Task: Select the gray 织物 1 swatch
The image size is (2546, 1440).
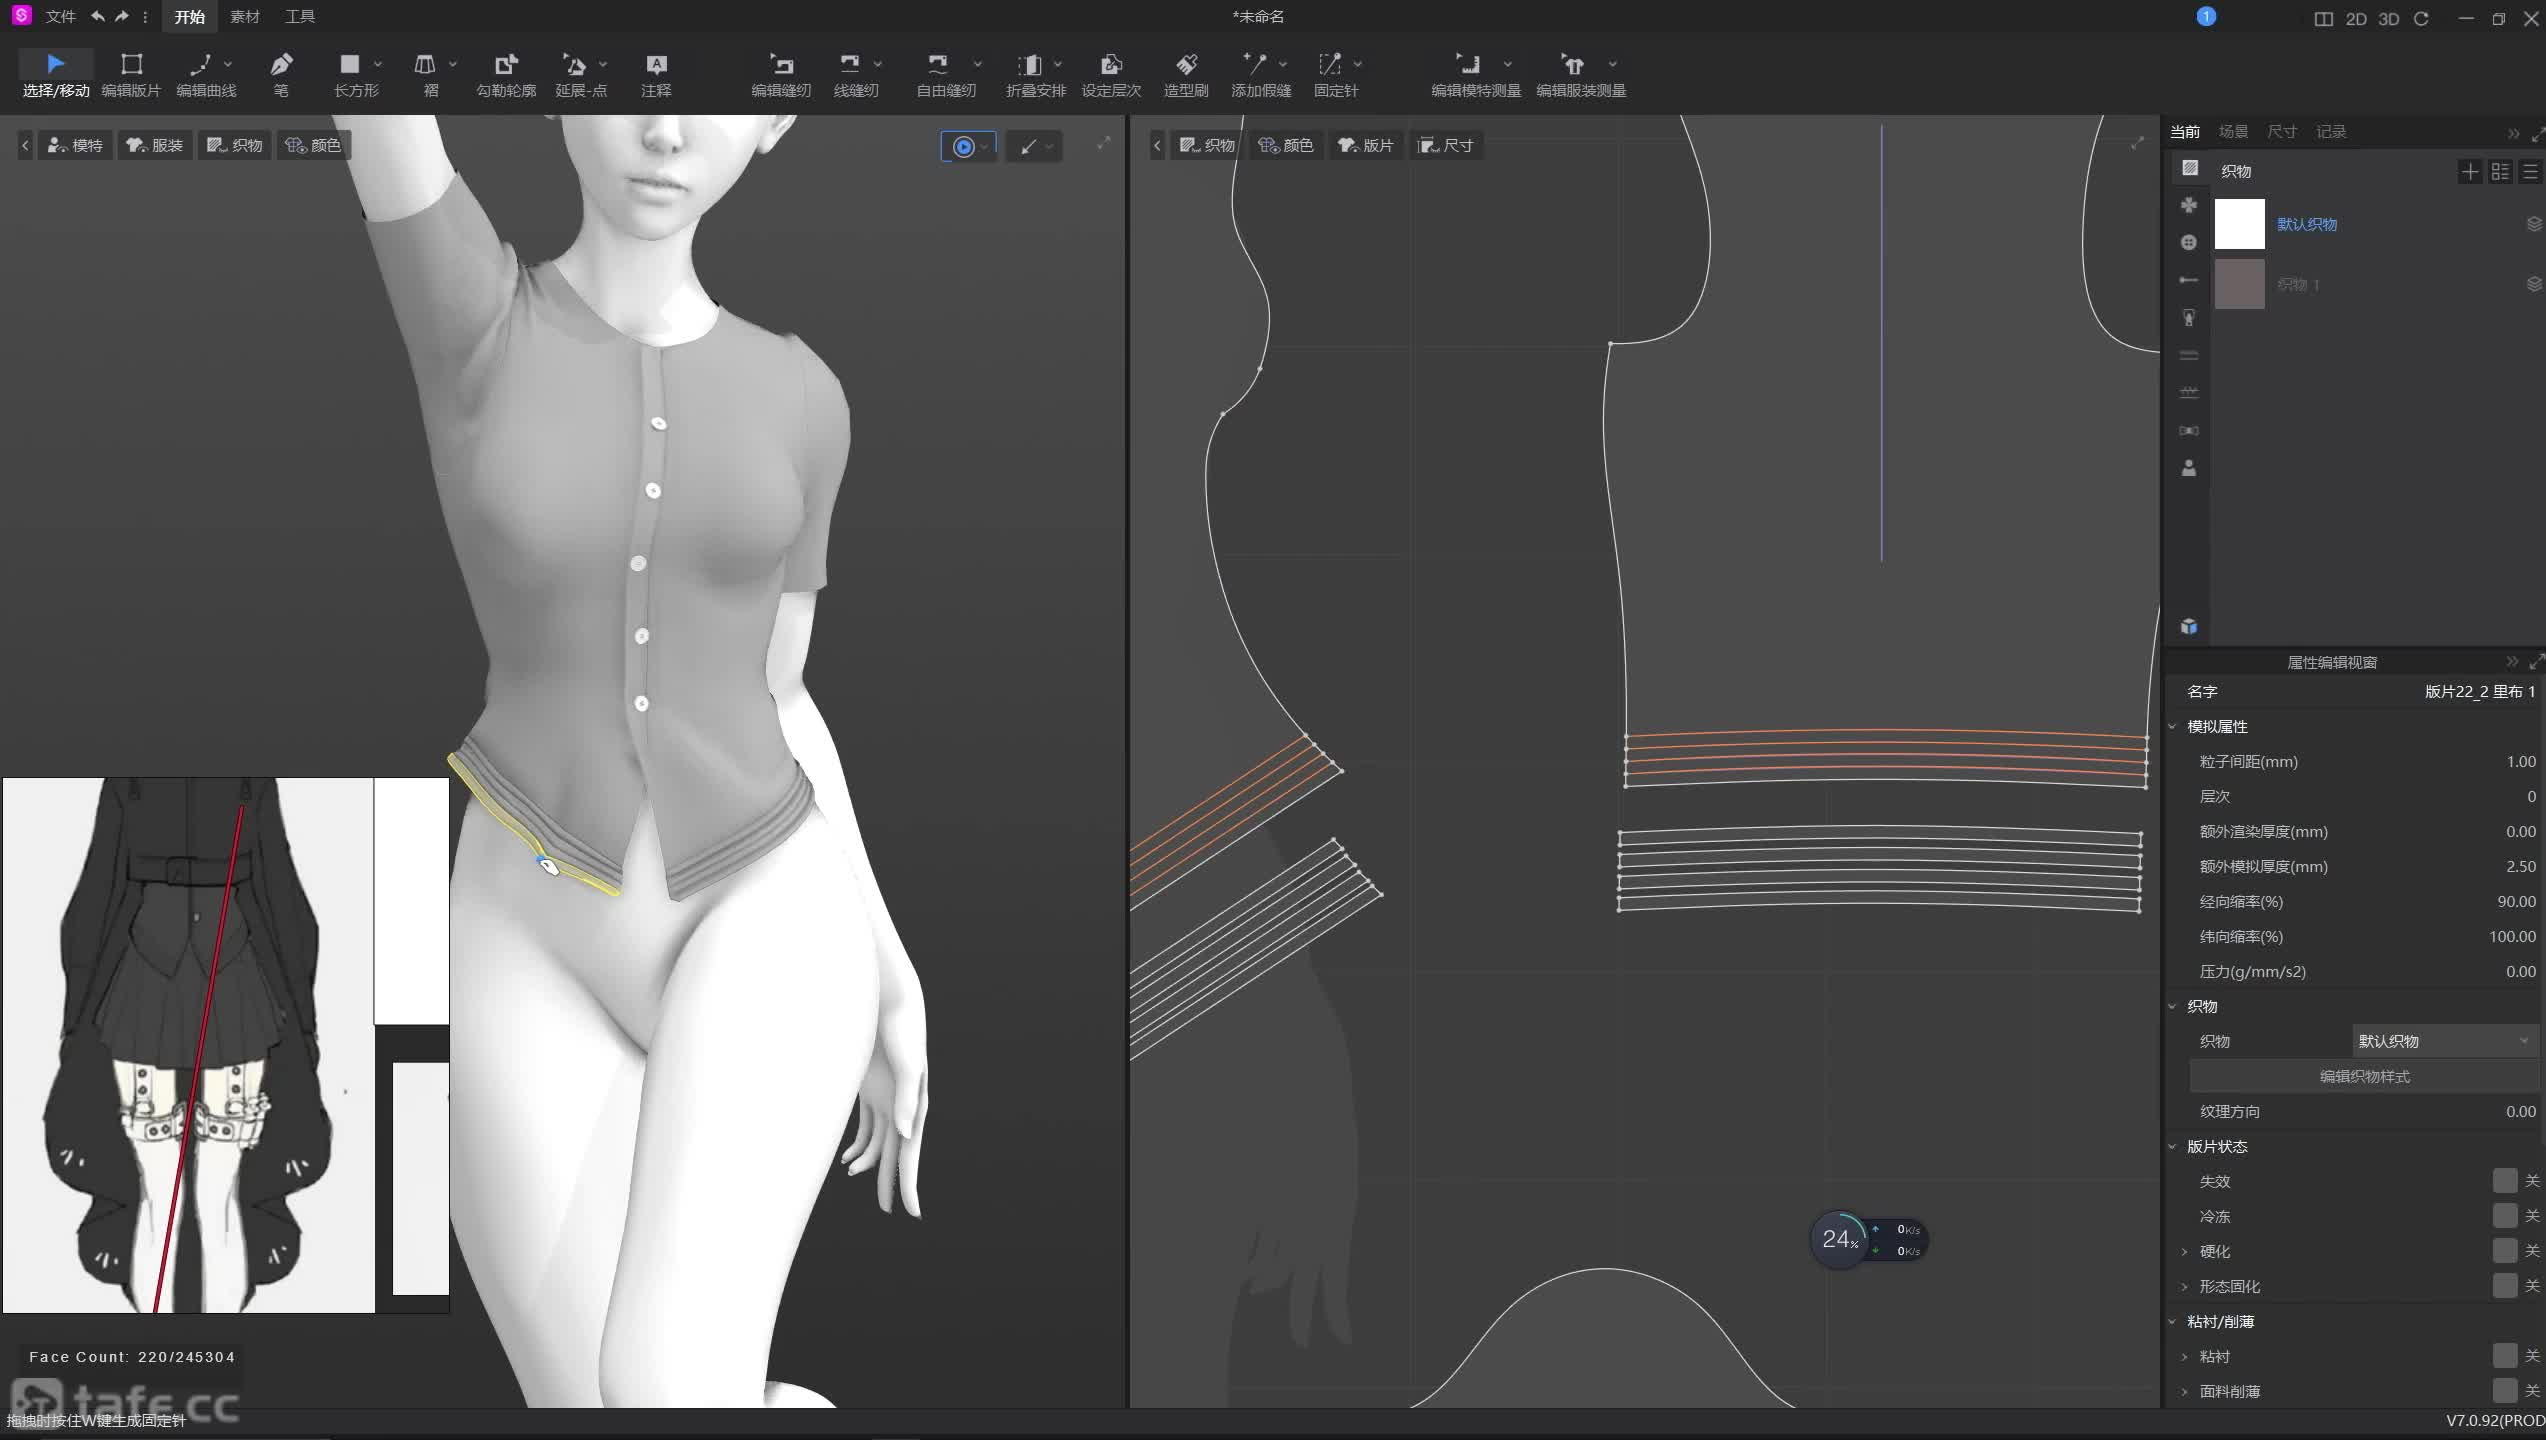Action: tap(2239, 284)
